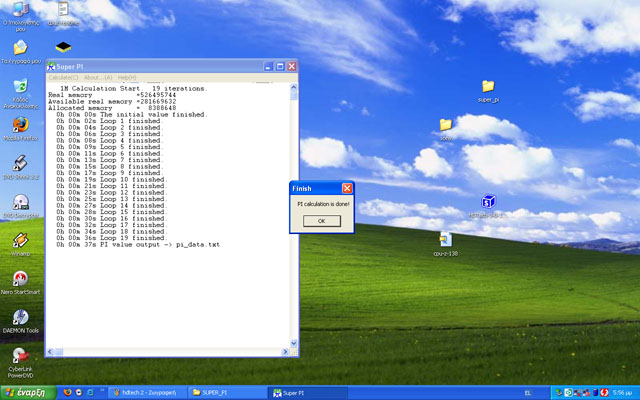Click the vertical scrollbar down arrow in Super PI
The image size is (640, 400).
[294, 343]
